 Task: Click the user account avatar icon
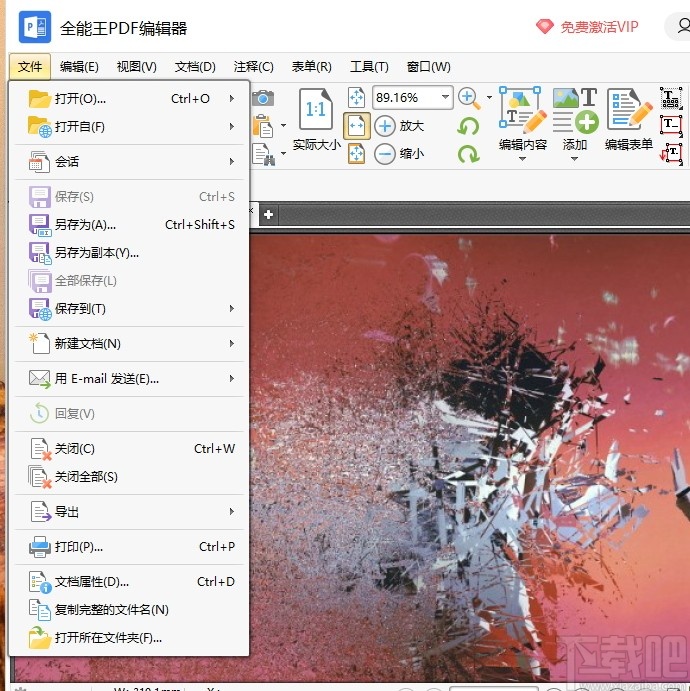point(682,26)
